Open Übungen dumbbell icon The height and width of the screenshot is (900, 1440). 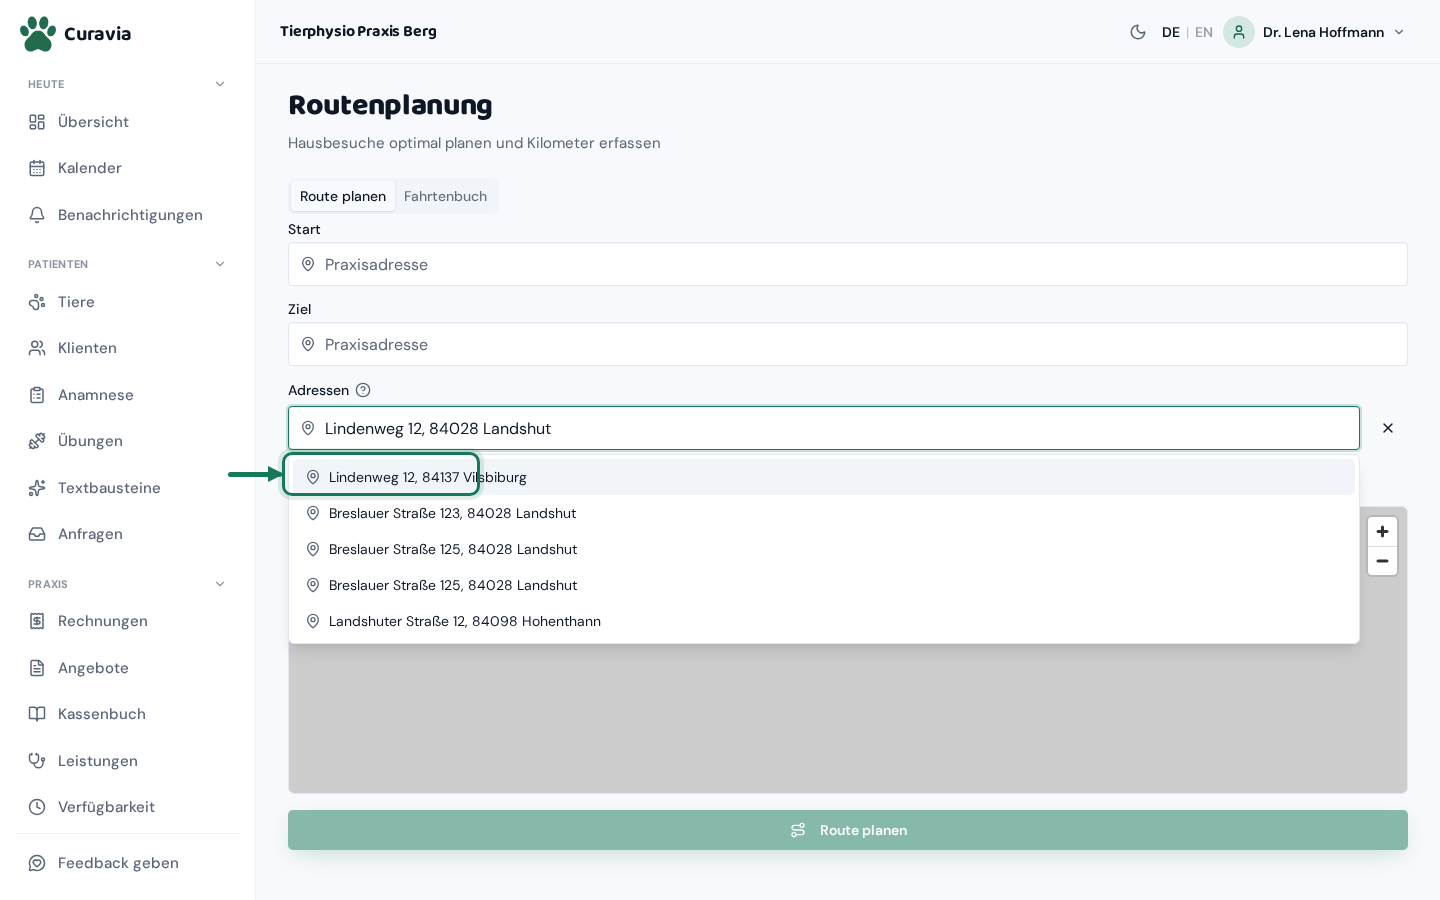click(x=37, y=441)
